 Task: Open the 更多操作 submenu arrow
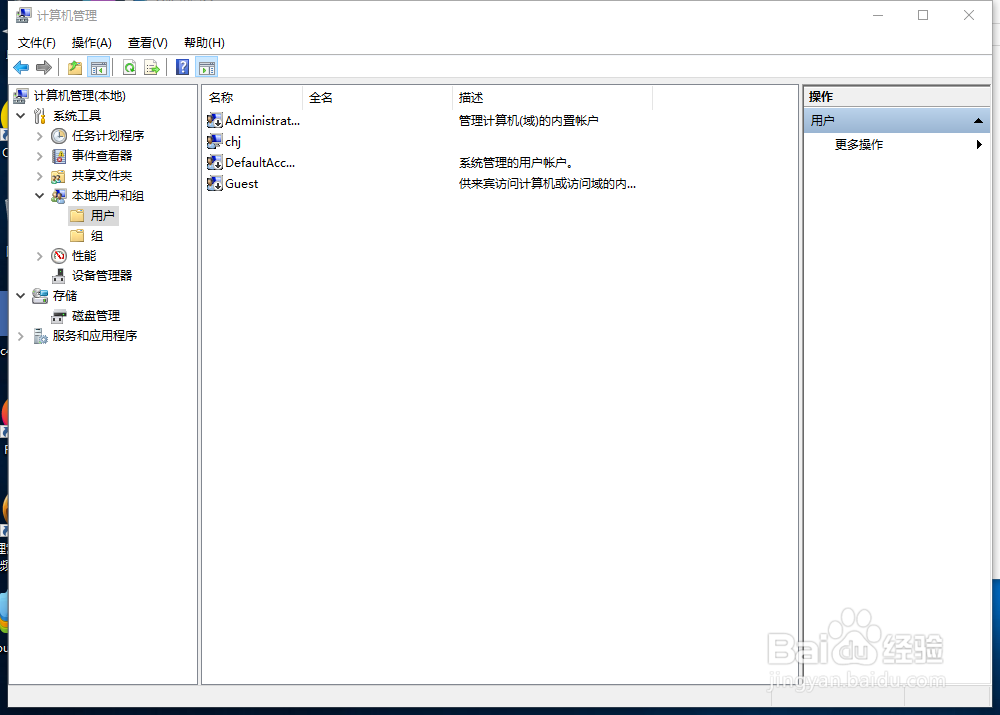978,144
